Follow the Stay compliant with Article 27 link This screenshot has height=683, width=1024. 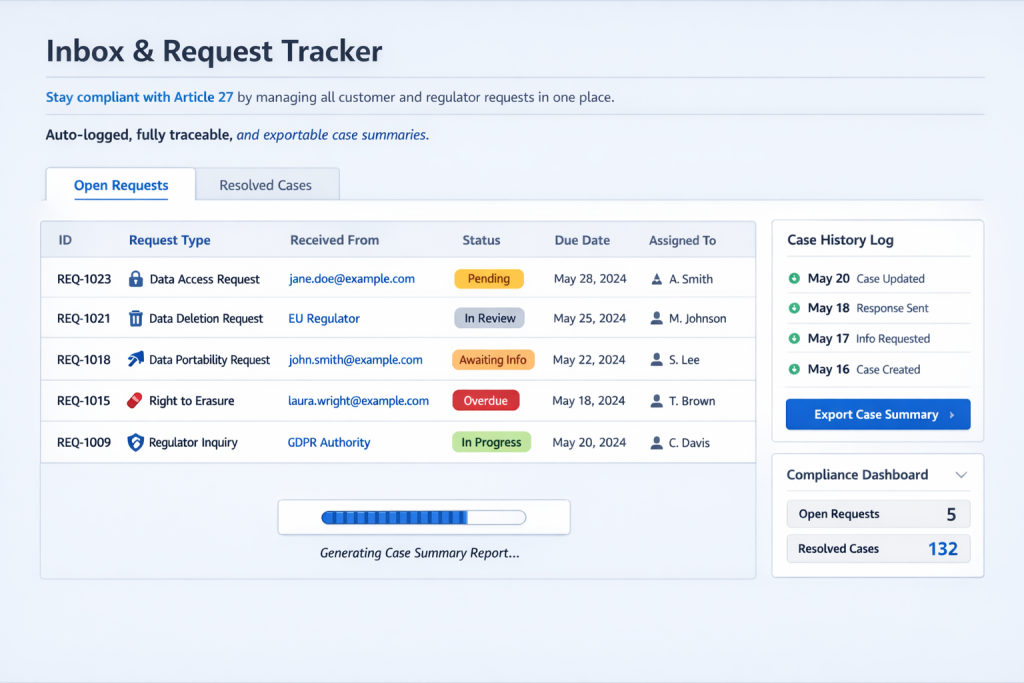tap(139, 97)
